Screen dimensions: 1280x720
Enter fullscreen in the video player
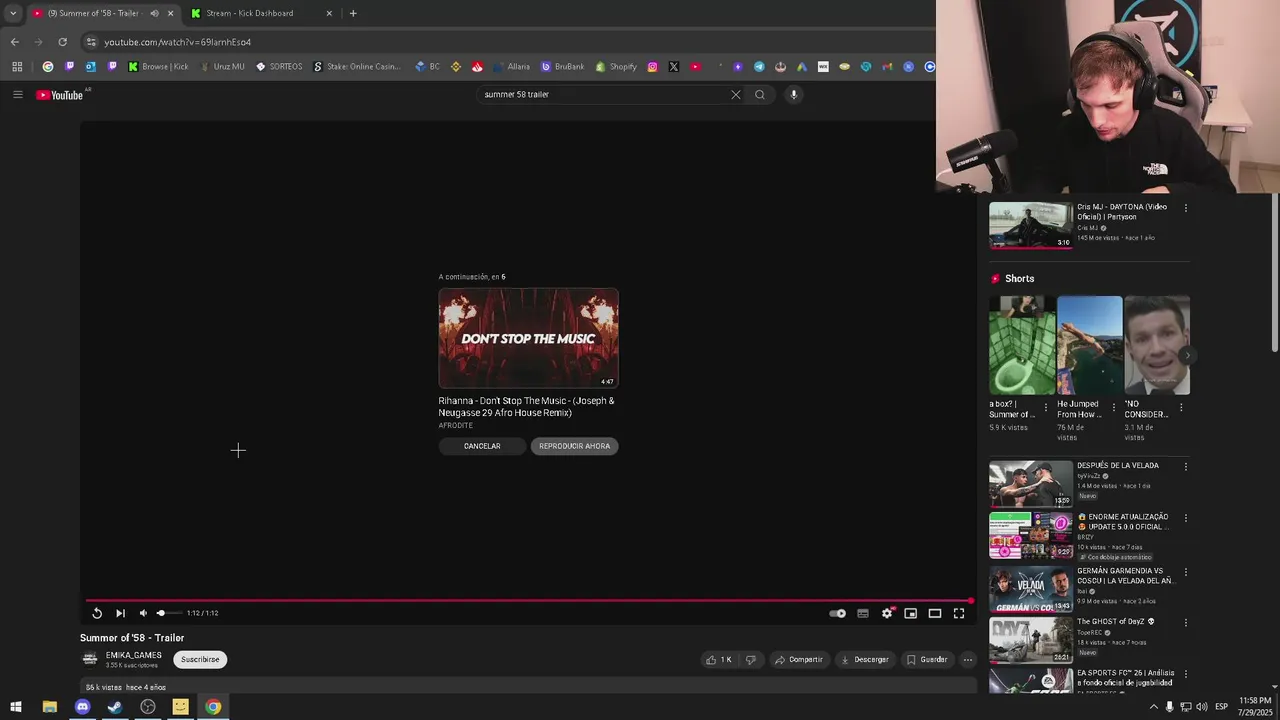point(959,613)
